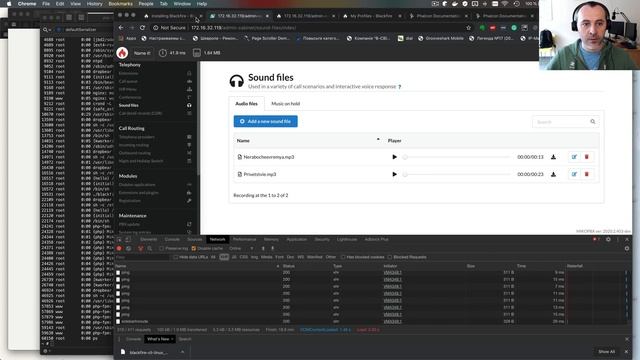The image size is (640, 360).
Task: Open the Chrome File menu
Action: click(x=46, y=4)
